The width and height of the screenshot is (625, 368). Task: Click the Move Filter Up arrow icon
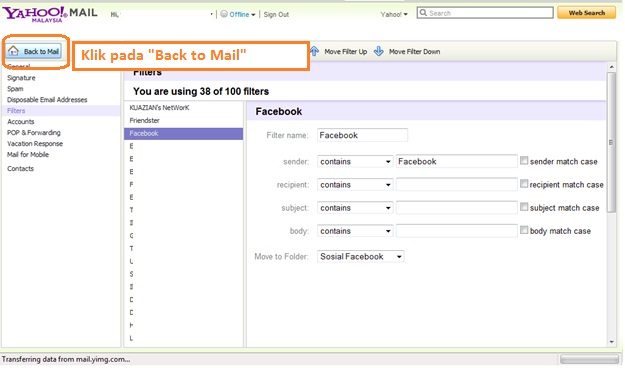[x=315, y=51]
